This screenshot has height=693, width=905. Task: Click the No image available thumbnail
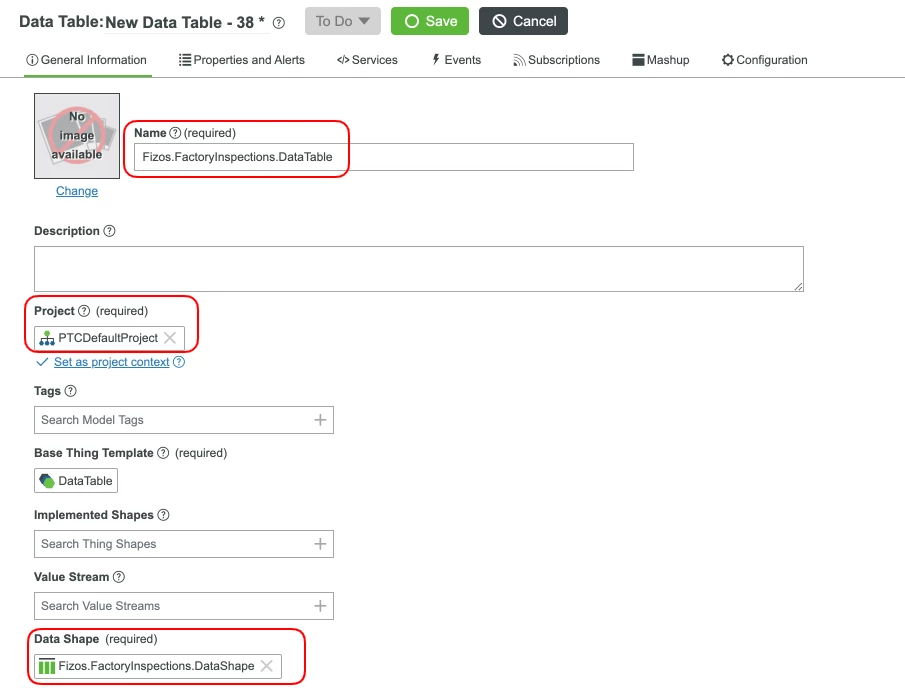pyautogui.click(x=77, y=136)
